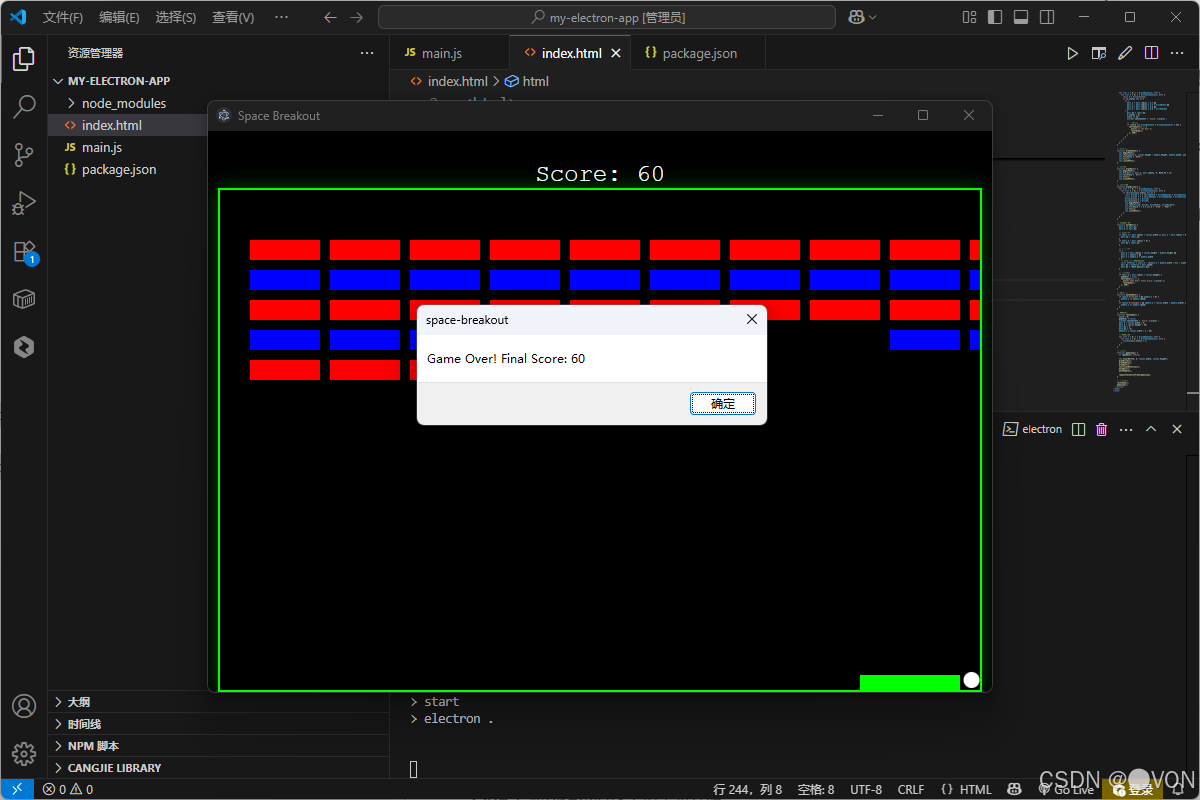The image size is (1200, 800).
Task: Switch to the package.json editor tab
Action: [699, 53]
